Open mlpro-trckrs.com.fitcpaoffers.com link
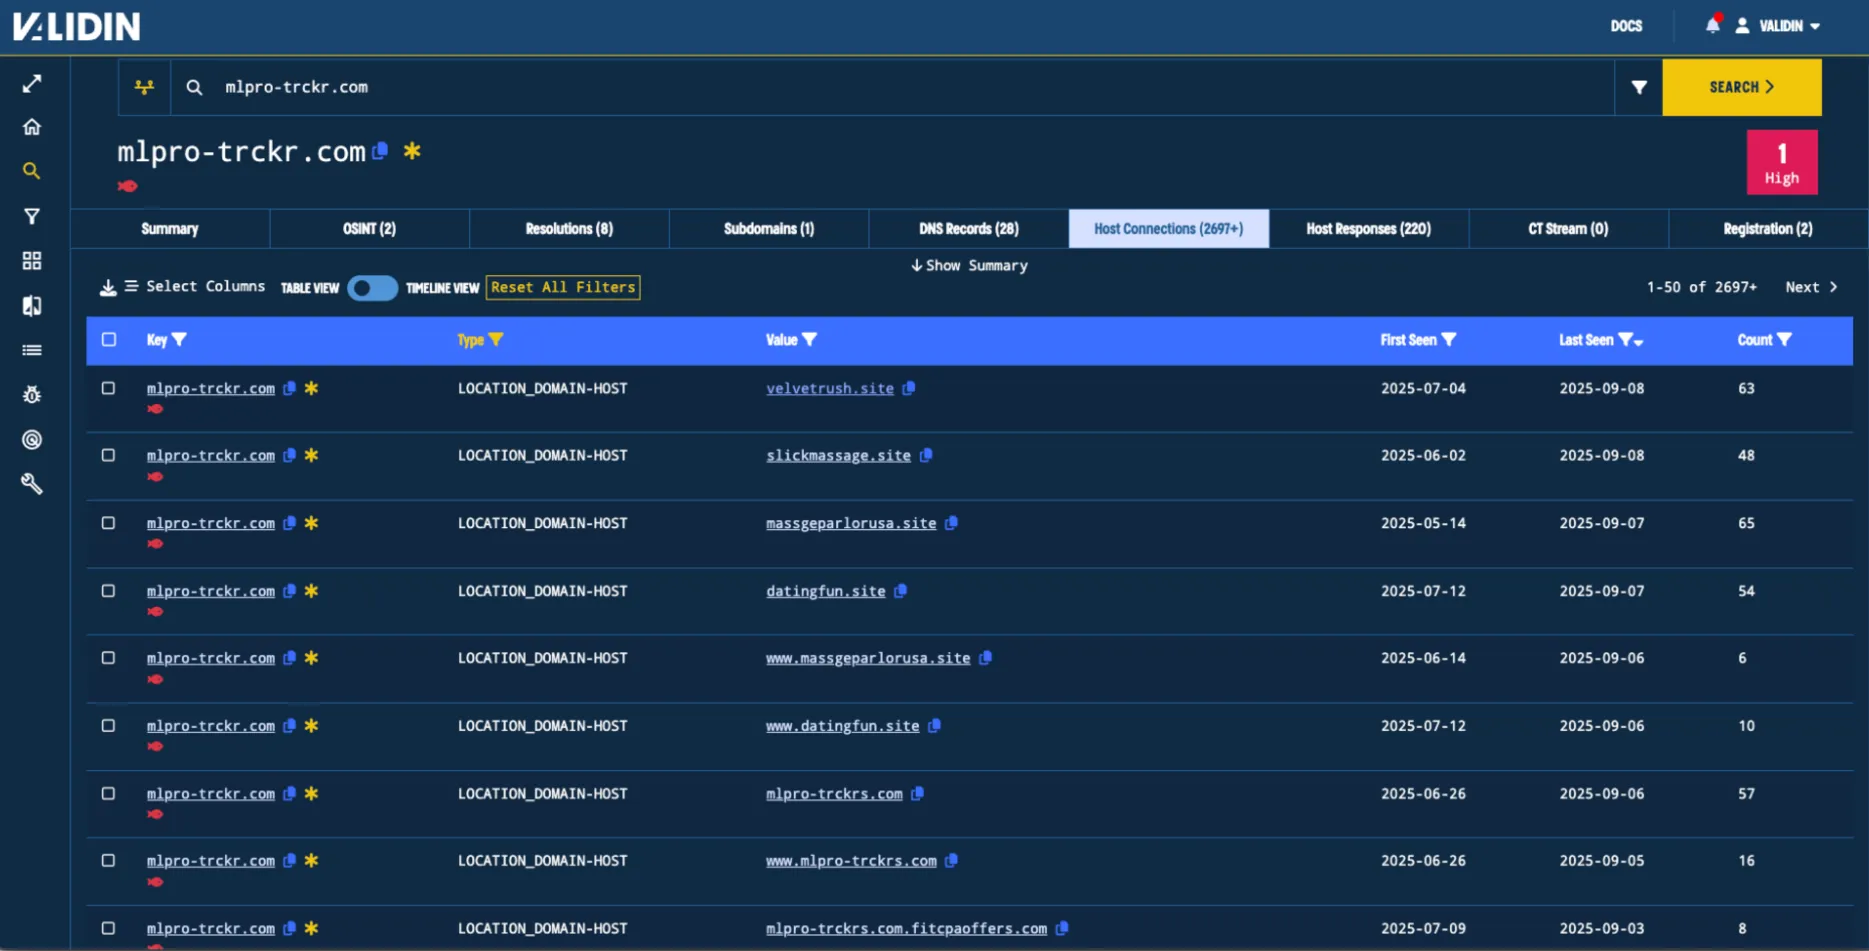 (x=906, y=929)
